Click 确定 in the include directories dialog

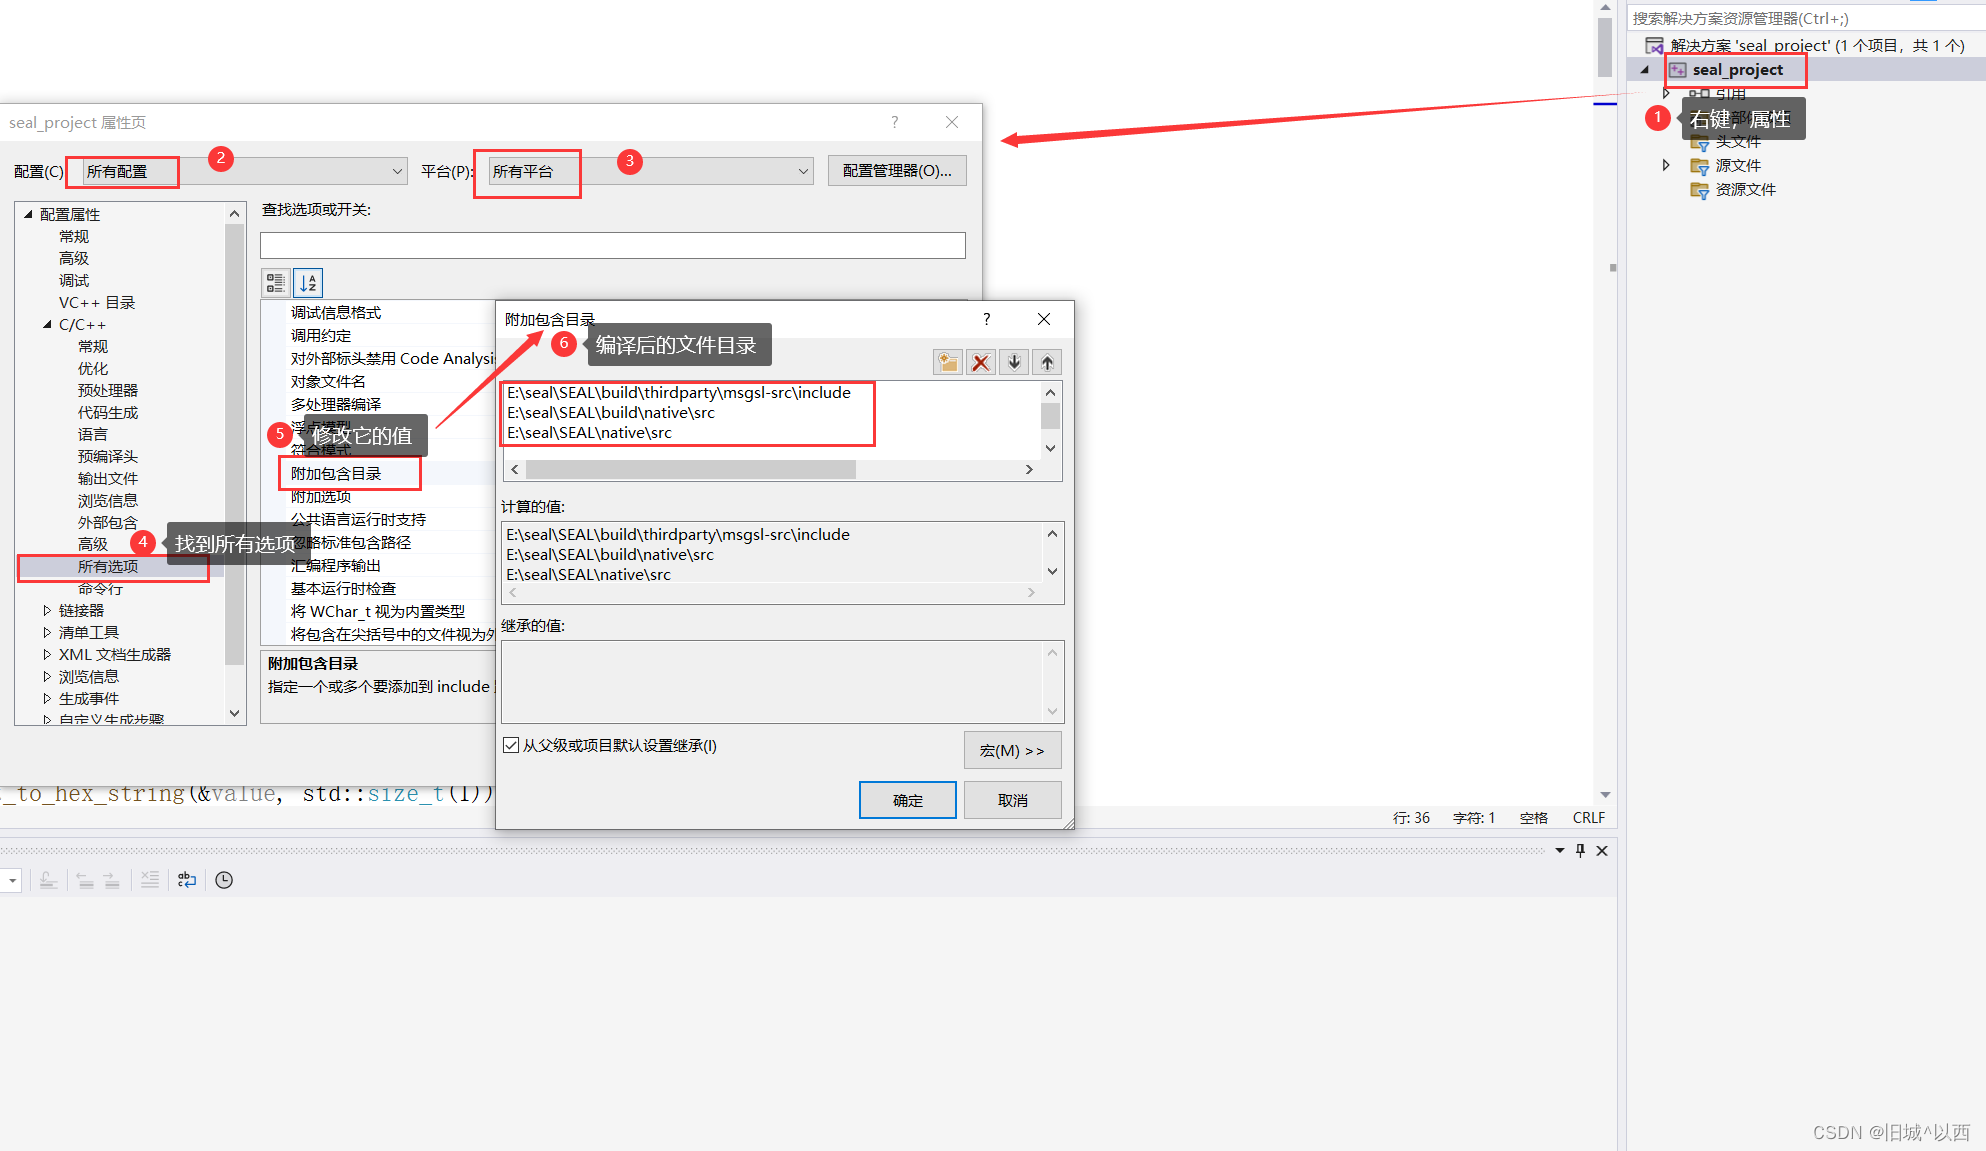(908, 800)
